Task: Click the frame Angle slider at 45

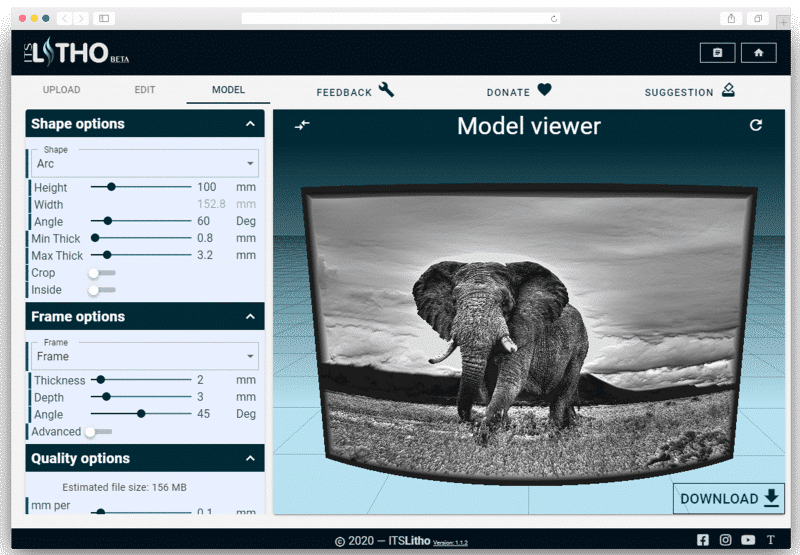Action: [141, 414]
